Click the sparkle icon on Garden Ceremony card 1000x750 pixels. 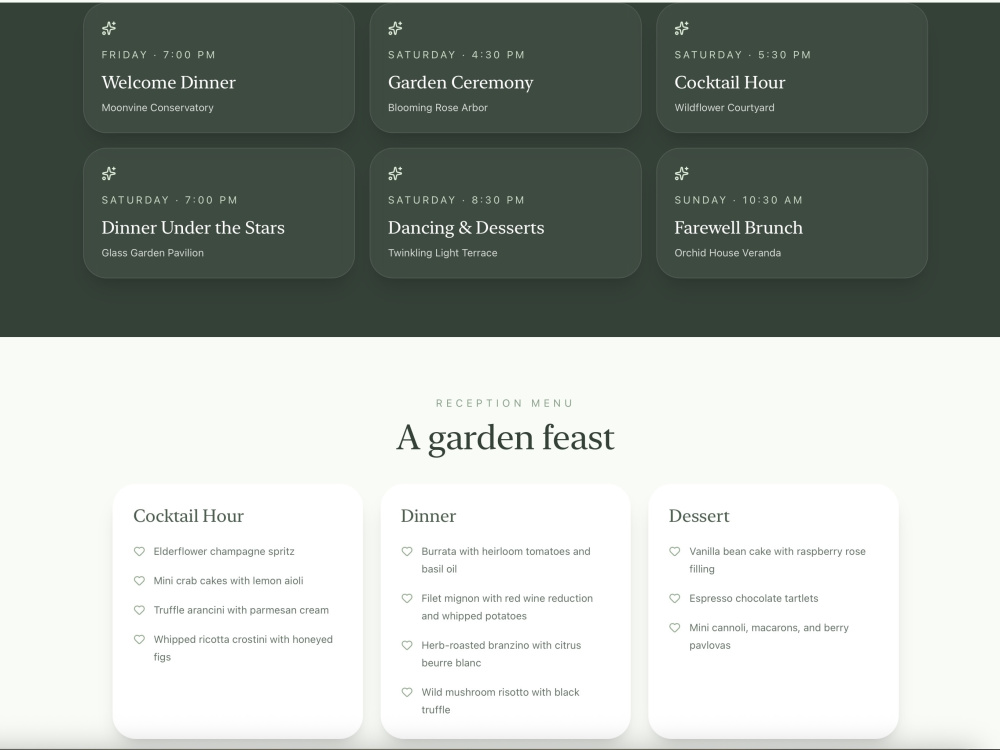[395, 28]
